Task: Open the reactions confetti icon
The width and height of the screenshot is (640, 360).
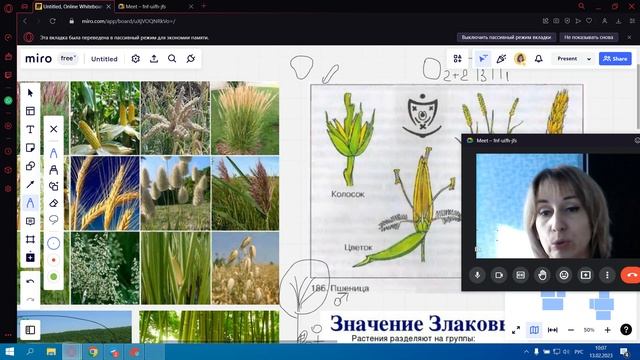Action: [x=501, y=59]
